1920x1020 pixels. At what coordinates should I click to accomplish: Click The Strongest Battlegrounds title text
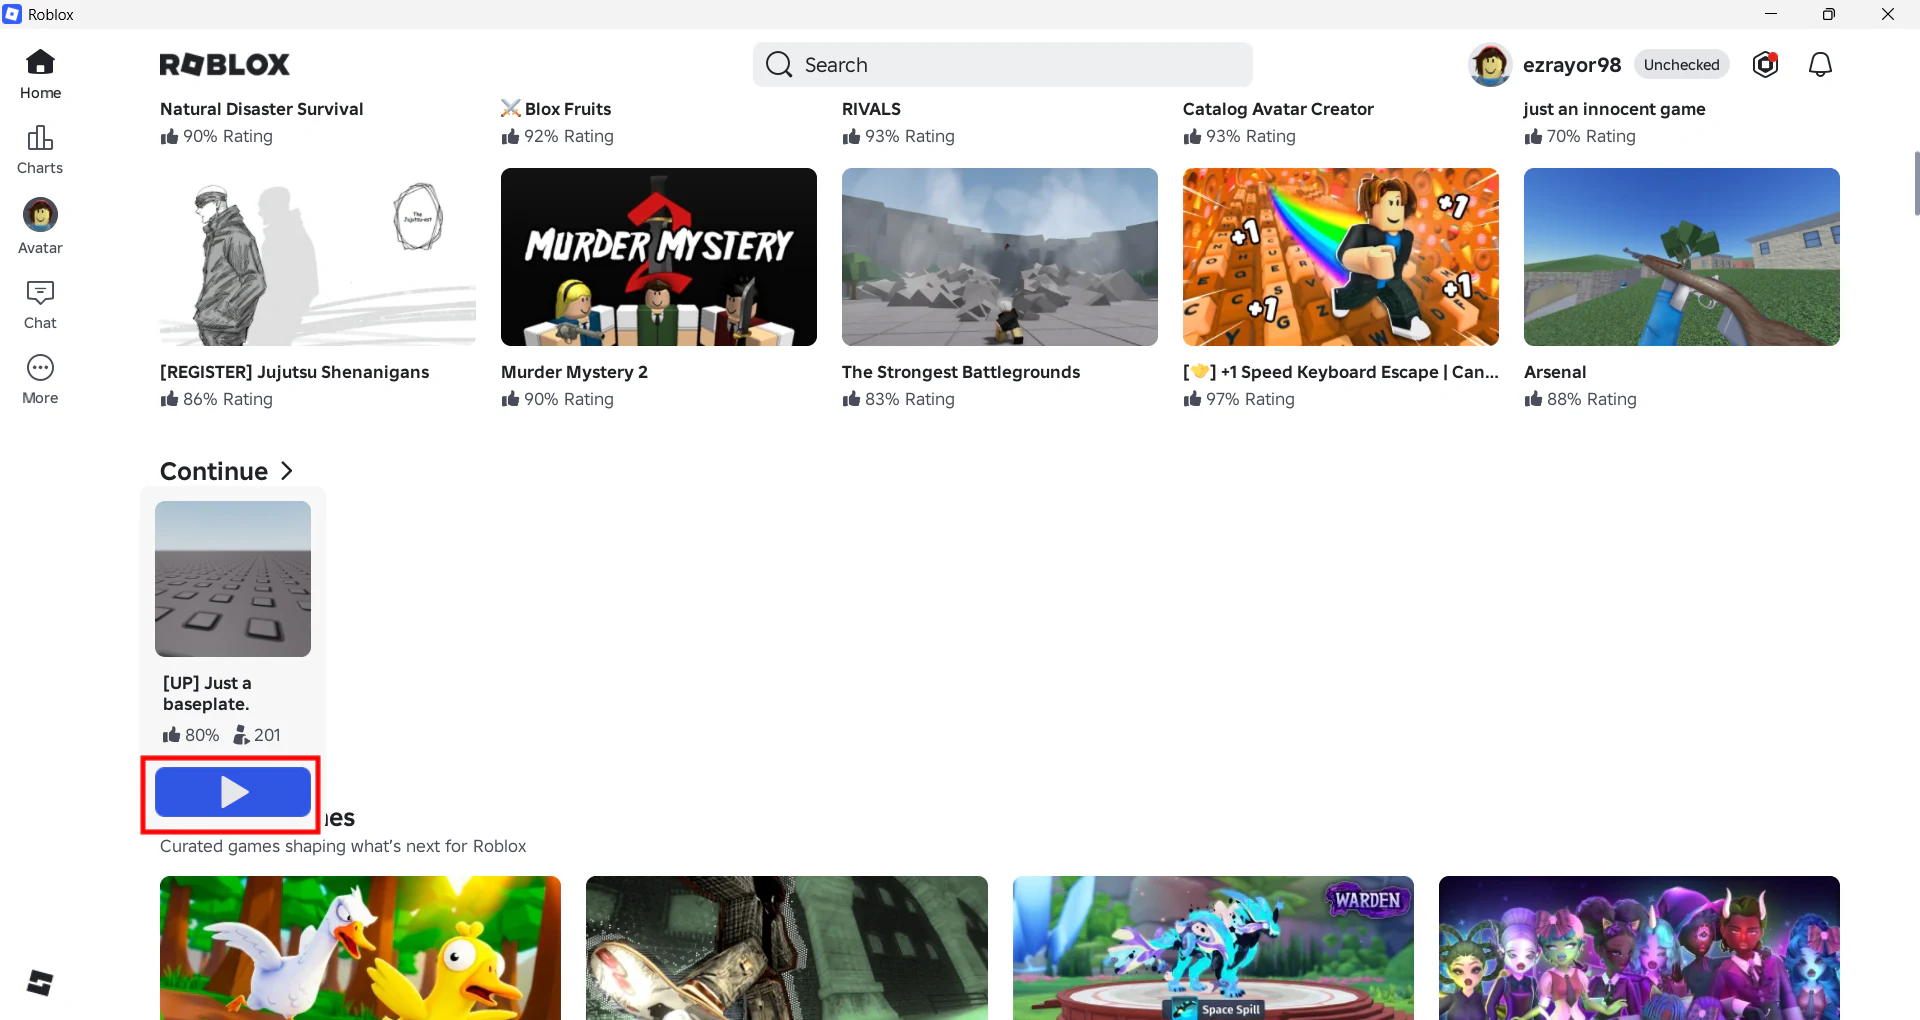click(961, 372)
